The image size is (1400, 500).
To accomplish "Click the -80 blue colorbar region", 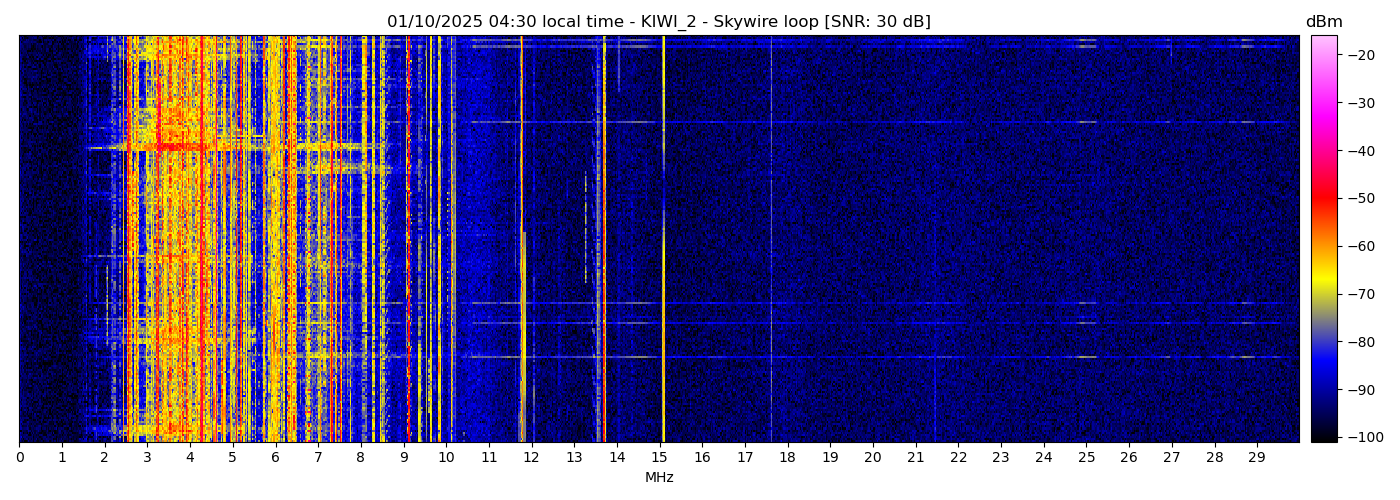I will pos(1324,341).
